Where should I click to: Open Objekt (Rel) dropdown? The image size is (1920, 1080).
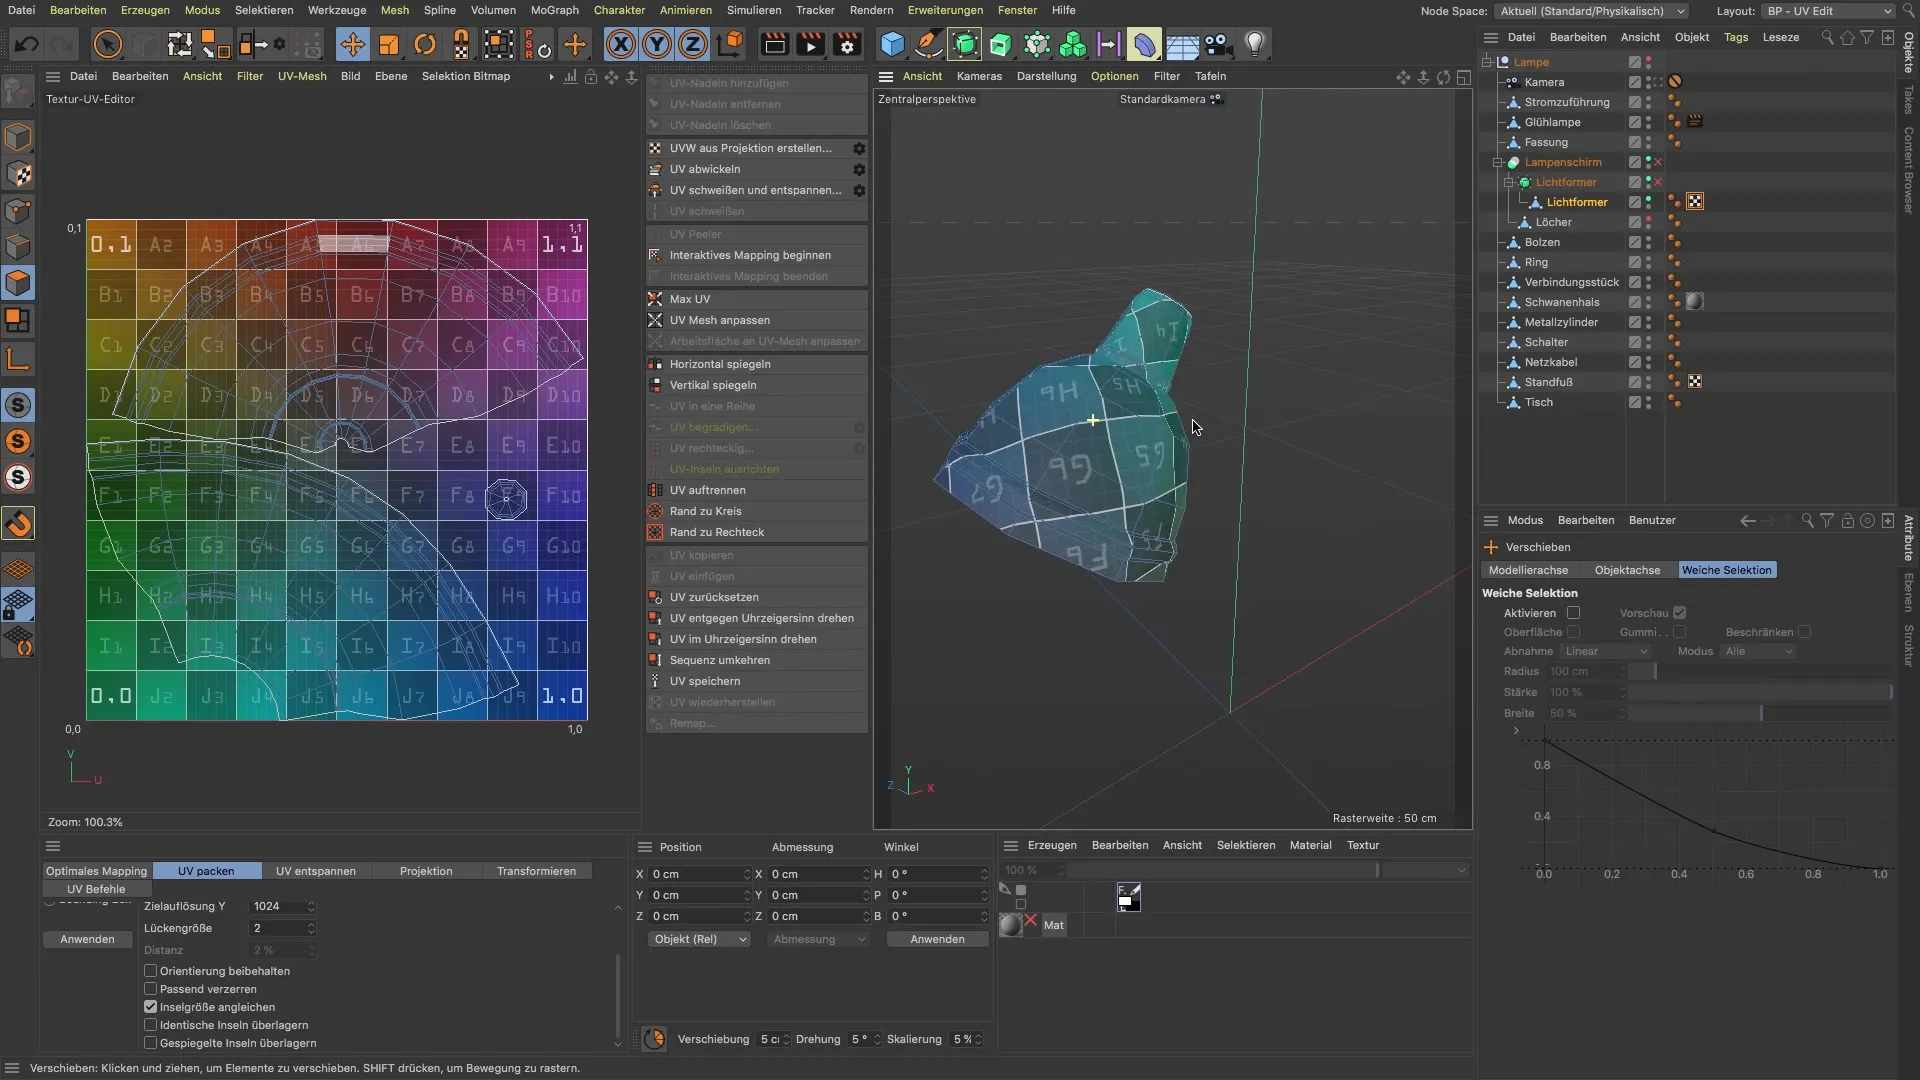tap(699, 939)
